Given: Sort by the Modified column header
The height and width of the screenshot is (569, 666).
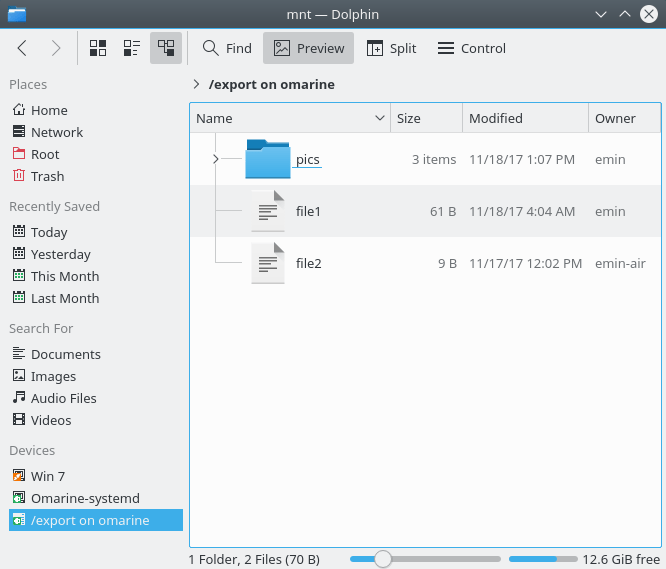Looking at the screenshot, I should coord(496,118).
